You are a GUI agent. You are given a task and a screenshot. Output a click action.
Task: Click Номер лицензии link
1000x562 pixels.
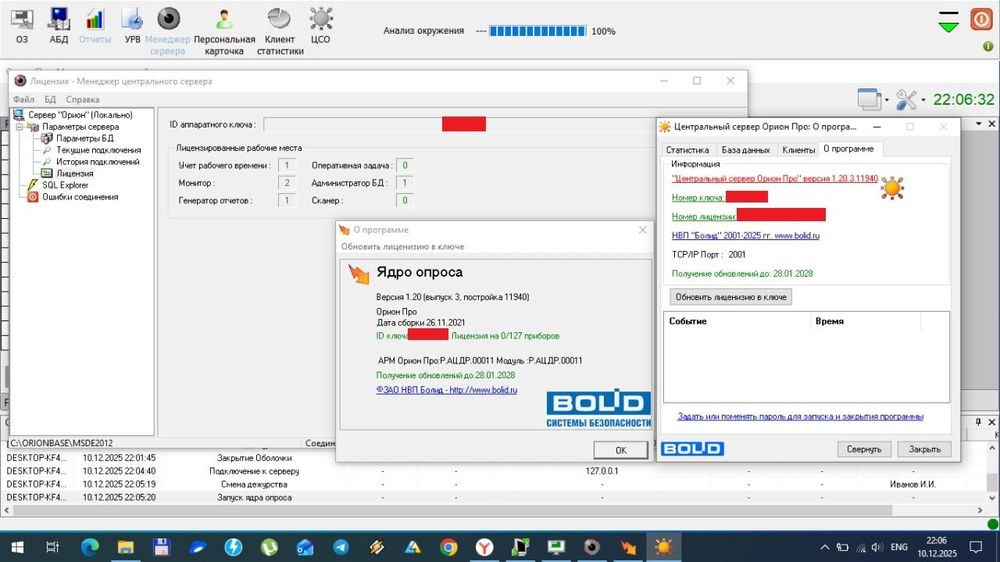tap(704, 217)
